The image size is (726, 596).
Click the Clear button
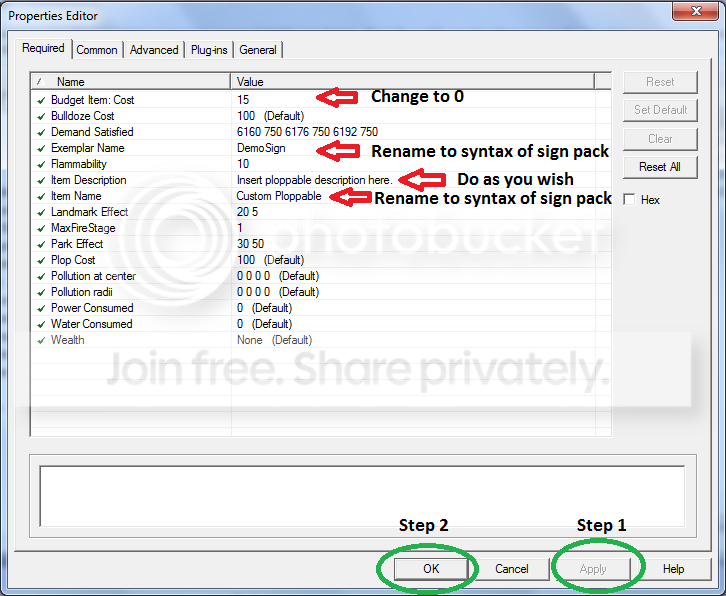point(660,138)
